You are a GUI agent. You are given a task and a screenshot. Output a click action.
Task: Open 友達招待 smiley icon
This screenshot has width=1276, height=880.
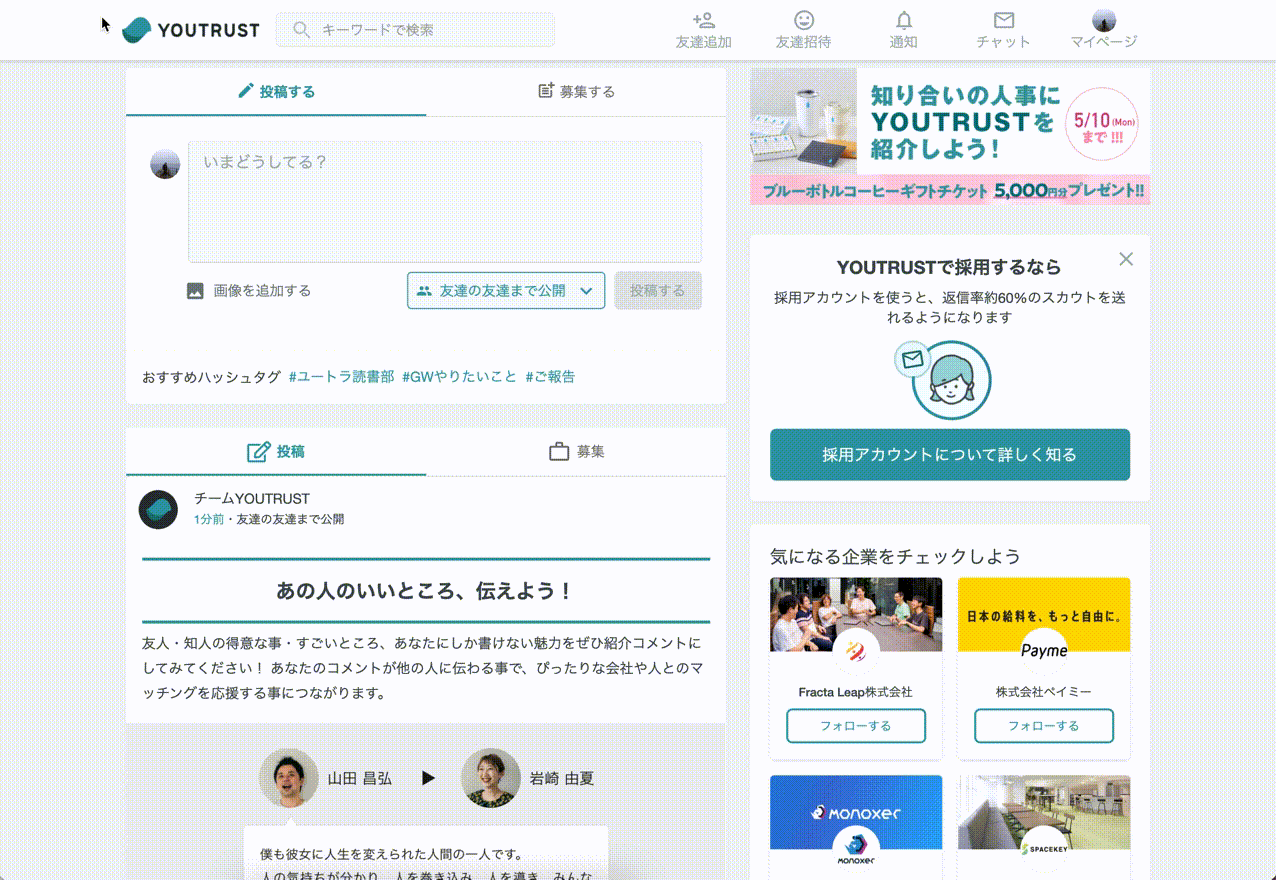[x=803, y=20]
